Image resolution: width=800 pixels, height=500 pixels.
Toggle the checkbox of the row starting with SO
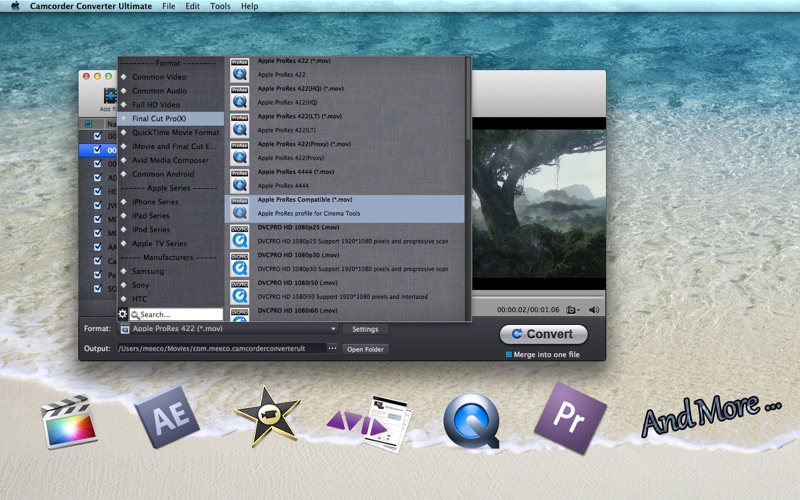point(97,288)
